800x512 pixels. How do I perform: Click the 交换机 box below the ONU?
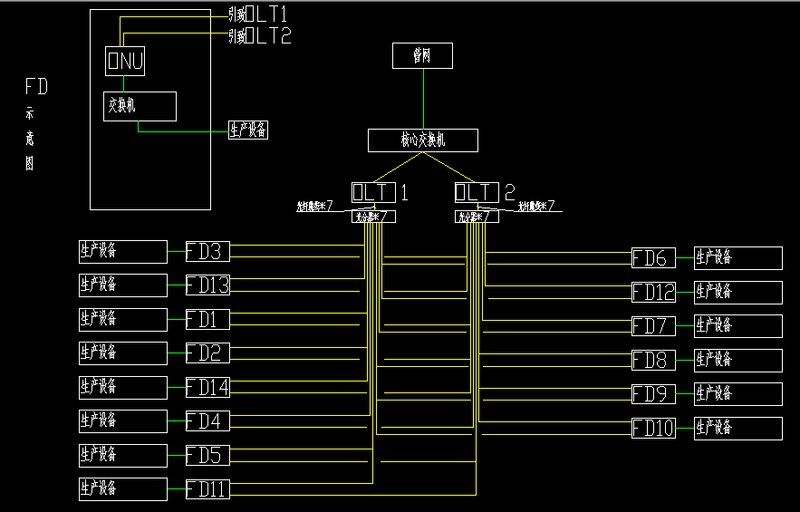tap(140, 106)
